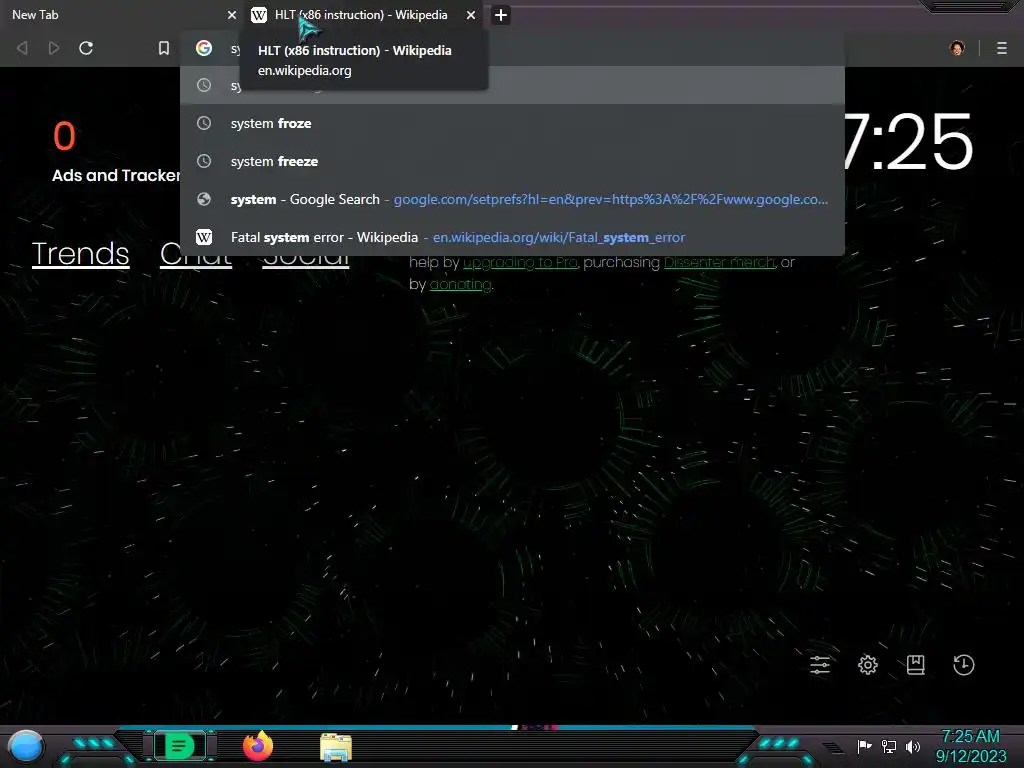This screenshot has width=1024, height=768.
Task: Open the 'Dissenter merch' link
Action: coord(720,263)
